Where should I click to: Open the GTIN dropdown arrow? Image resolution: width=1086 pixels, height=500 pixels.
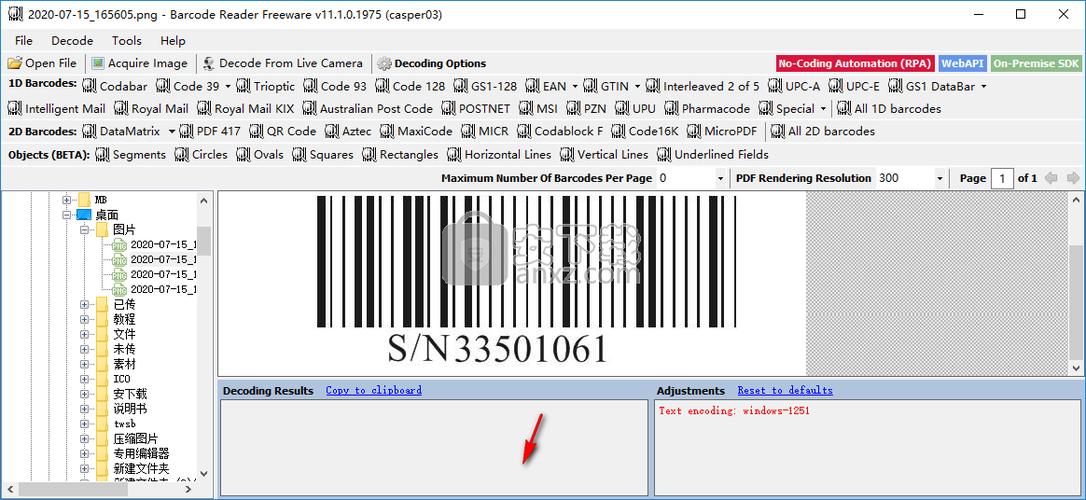[x=637, y=87]
